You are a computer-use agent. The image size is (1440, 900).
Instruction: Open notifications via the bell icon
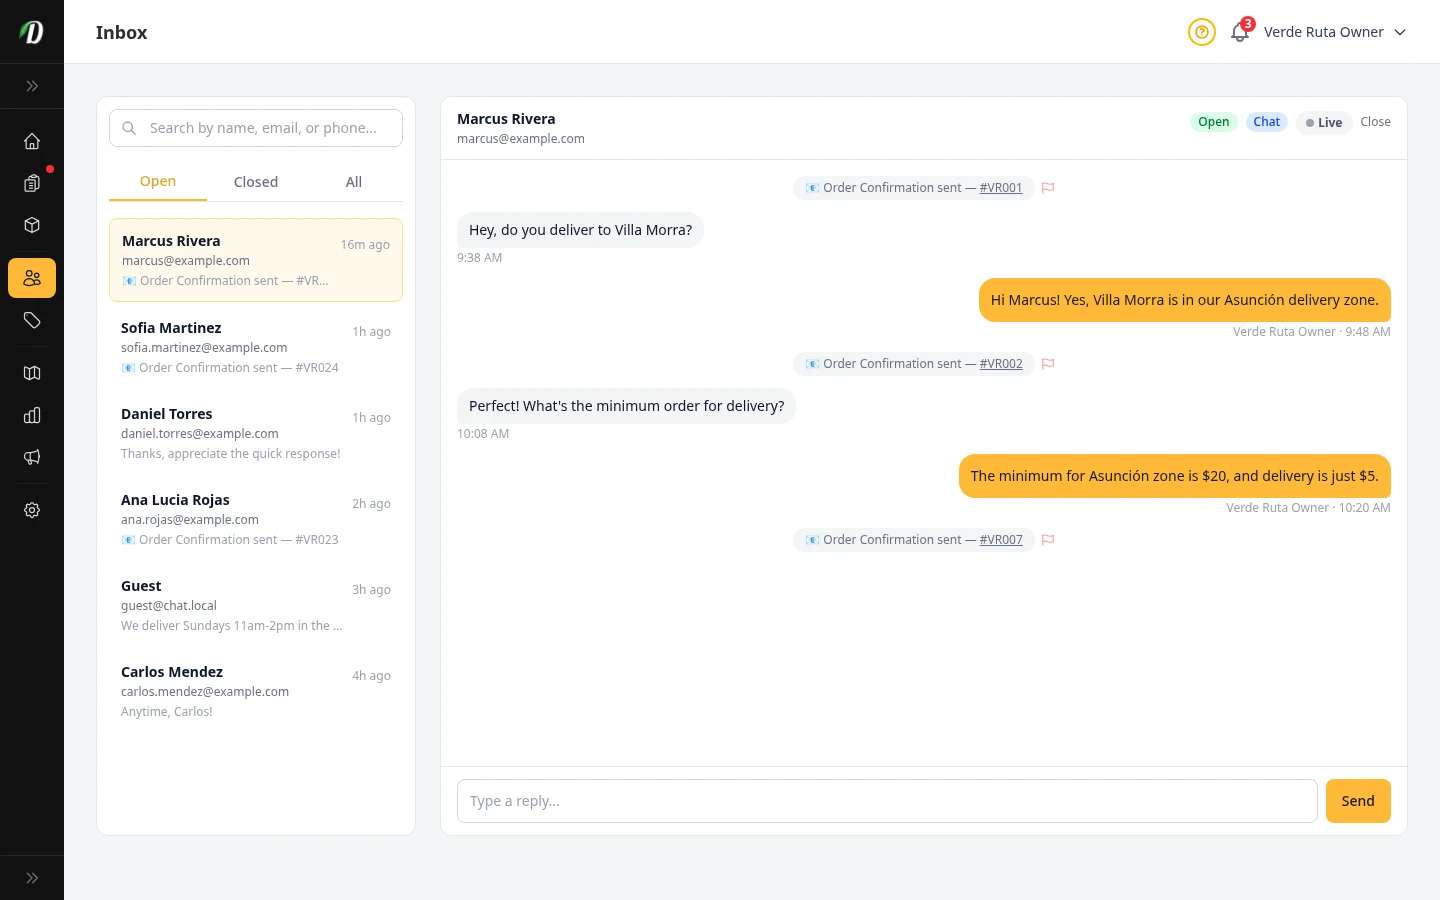[1239, 32]
